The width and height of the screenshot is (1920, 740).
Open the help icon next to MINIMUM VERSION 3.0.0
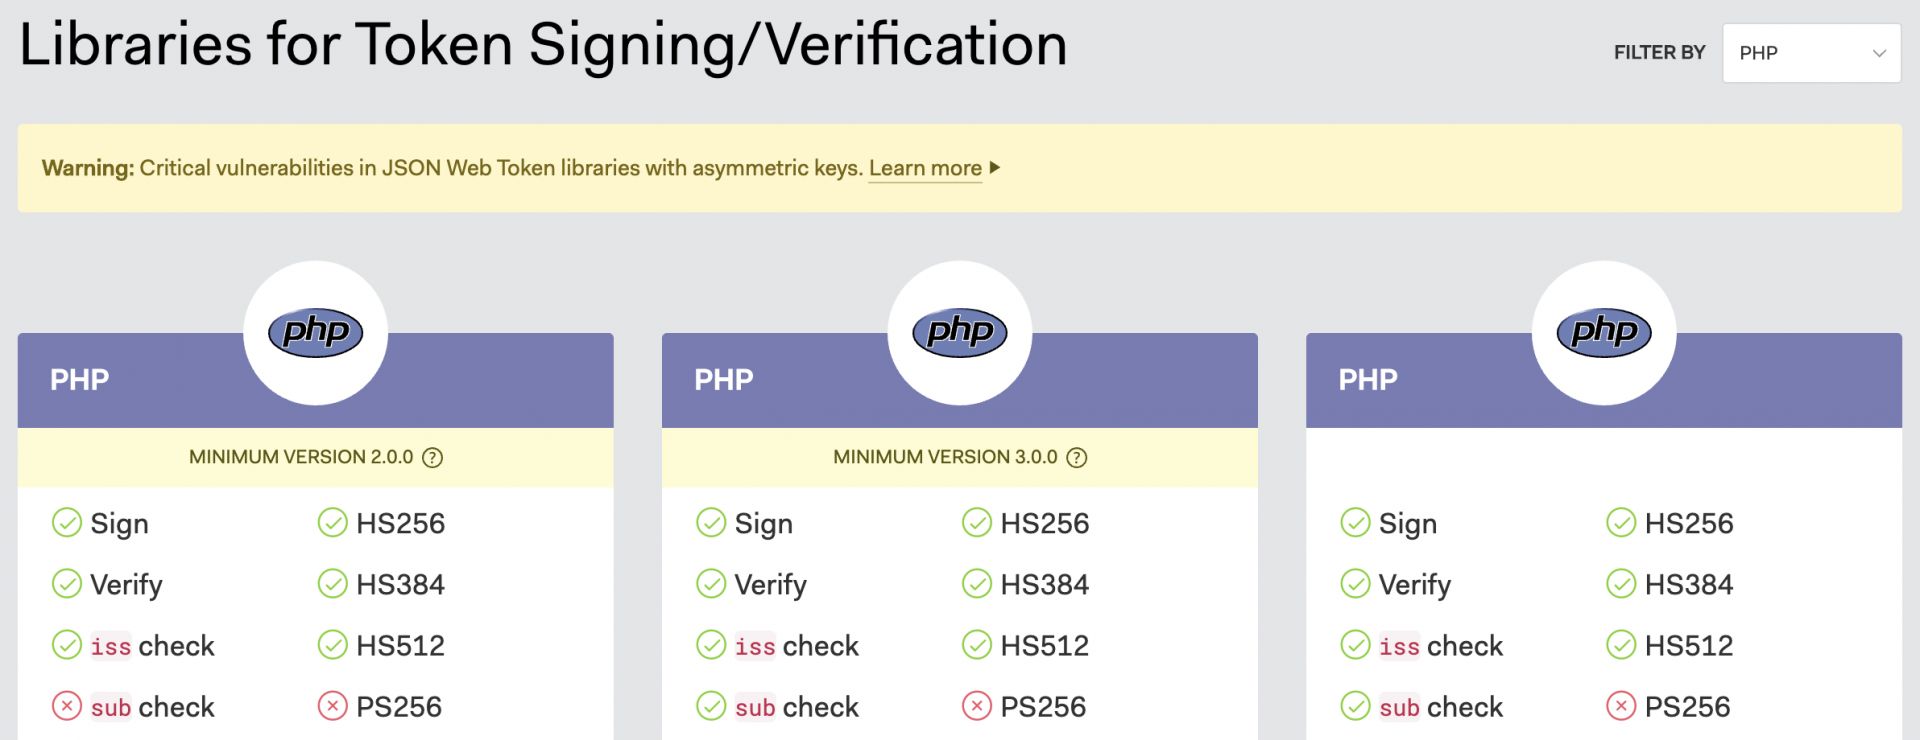[1076, 458]
